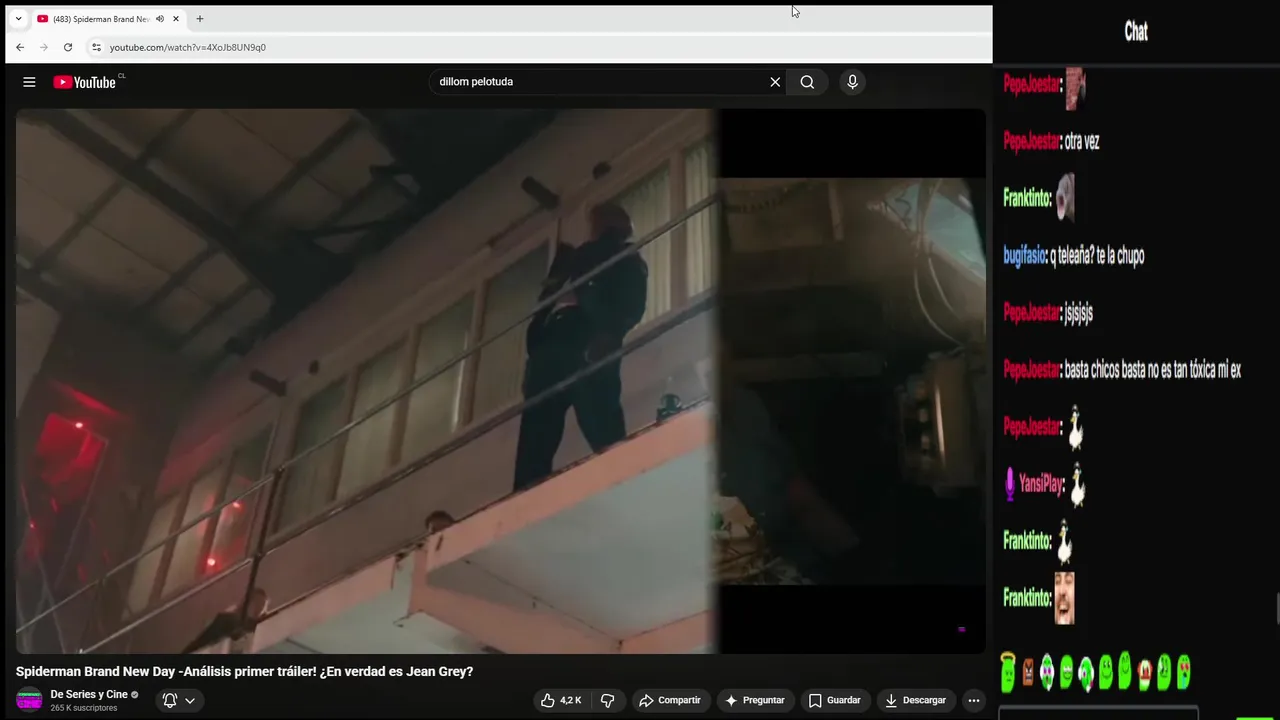
Task: Open the YouTube hamburger guide menu
Action: coord(29,82)
